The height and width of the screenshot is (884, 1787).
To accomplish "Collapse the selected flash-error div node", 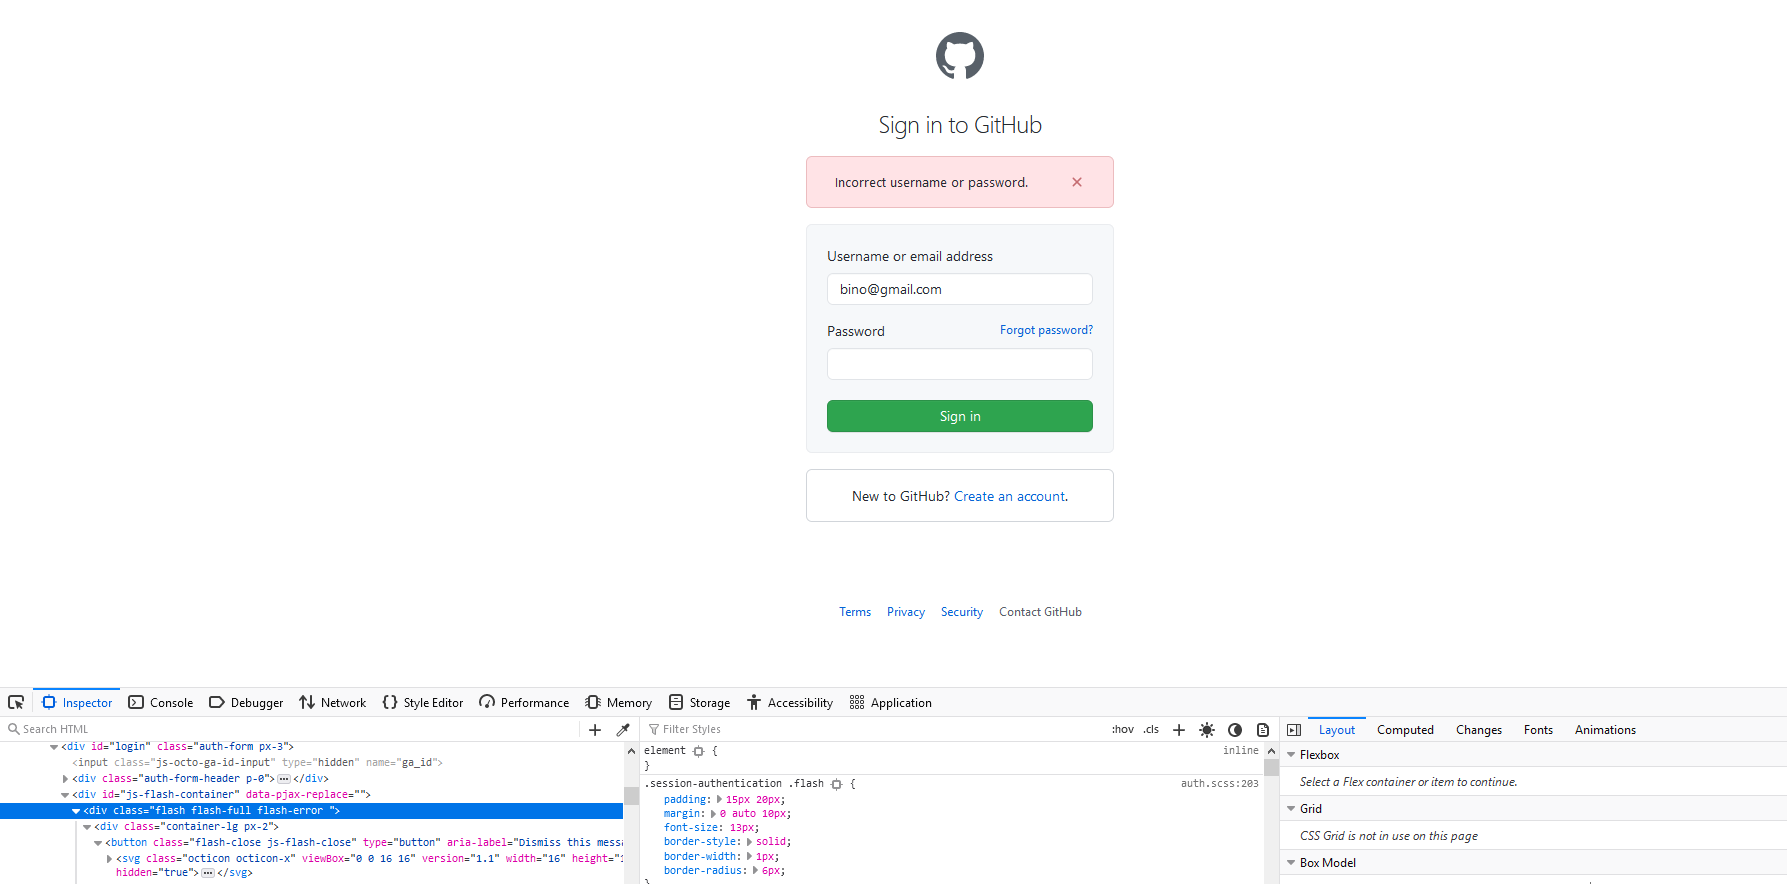I will [76, 811].
